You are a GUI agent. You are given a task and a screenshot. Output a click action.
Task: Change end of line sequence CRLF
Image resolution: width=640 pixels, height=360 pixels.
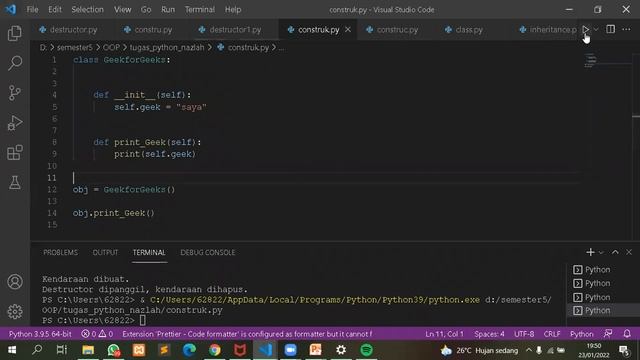click(x=552, y=334)
